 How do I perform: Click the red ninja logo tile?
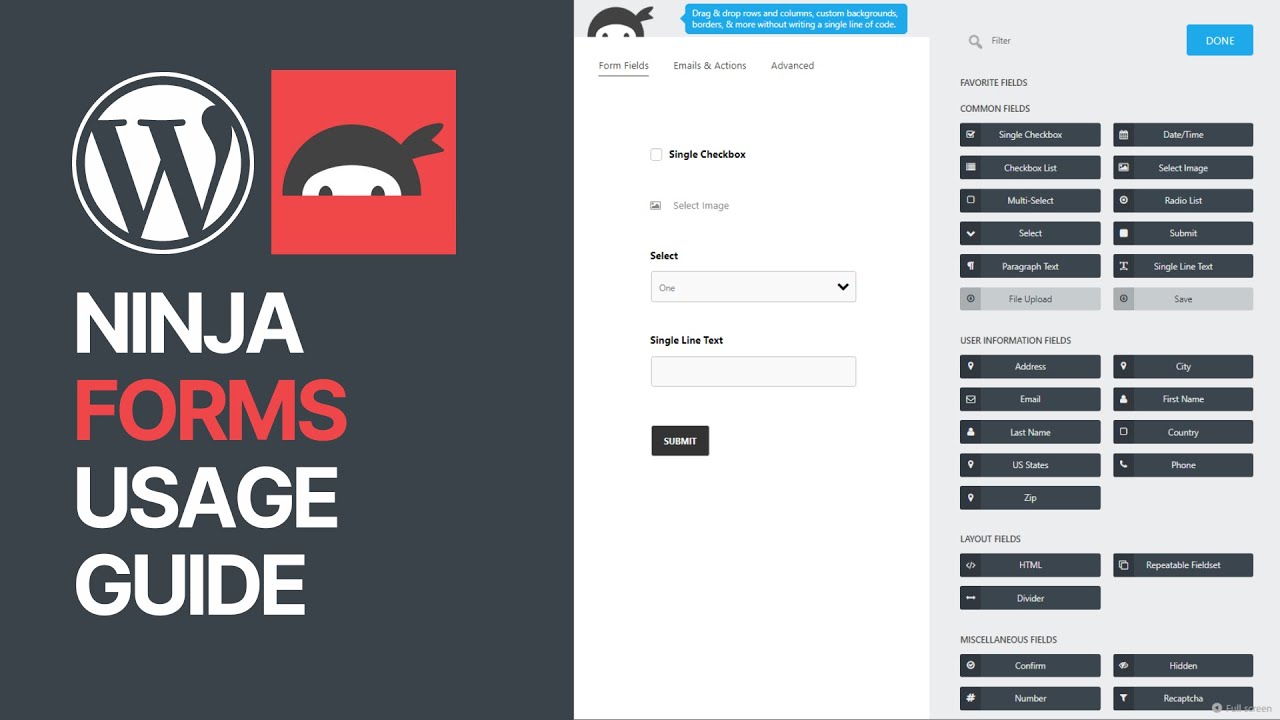point(363,162)
